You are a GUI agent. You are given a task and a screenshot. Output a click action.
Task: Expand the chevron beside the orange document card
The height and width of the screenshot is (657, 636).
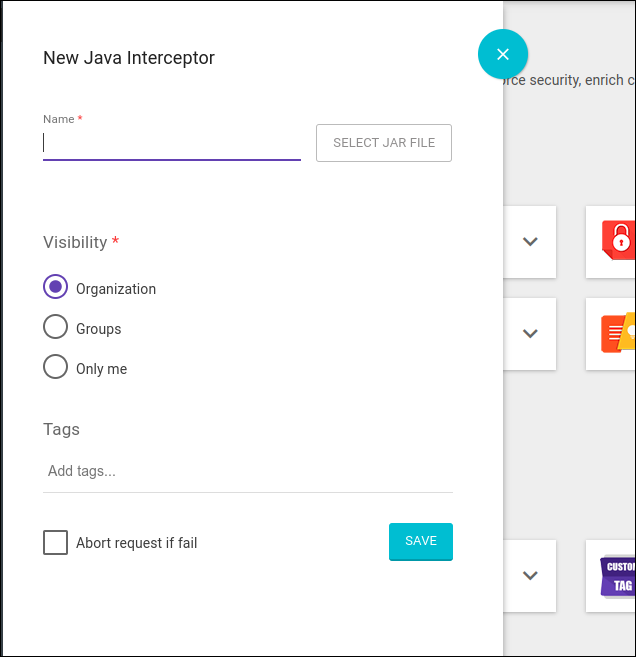530,334
